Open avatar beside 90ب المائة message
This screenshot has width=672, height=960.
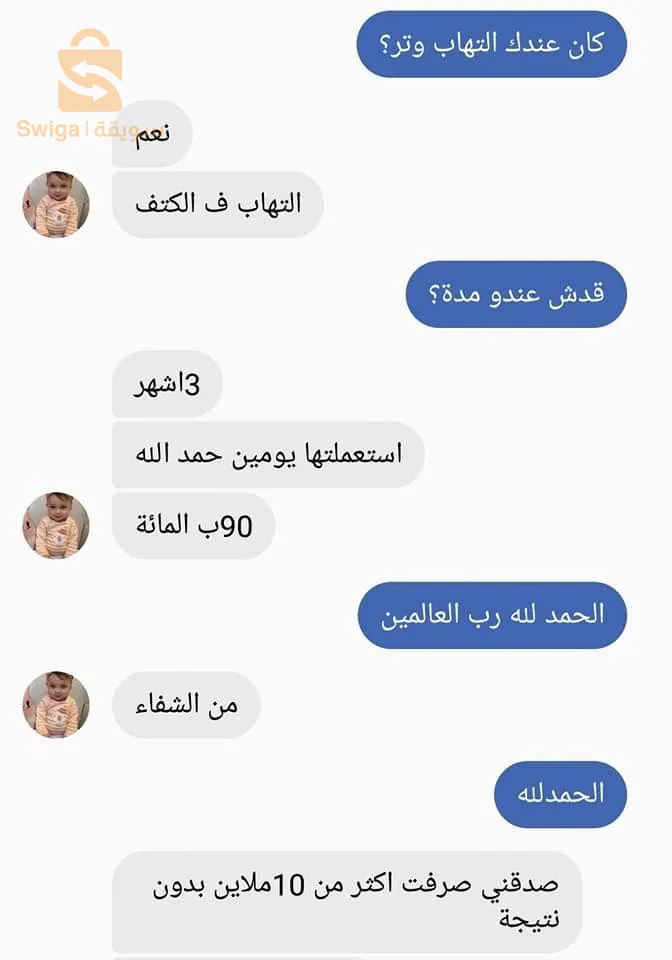pos(56,525)
